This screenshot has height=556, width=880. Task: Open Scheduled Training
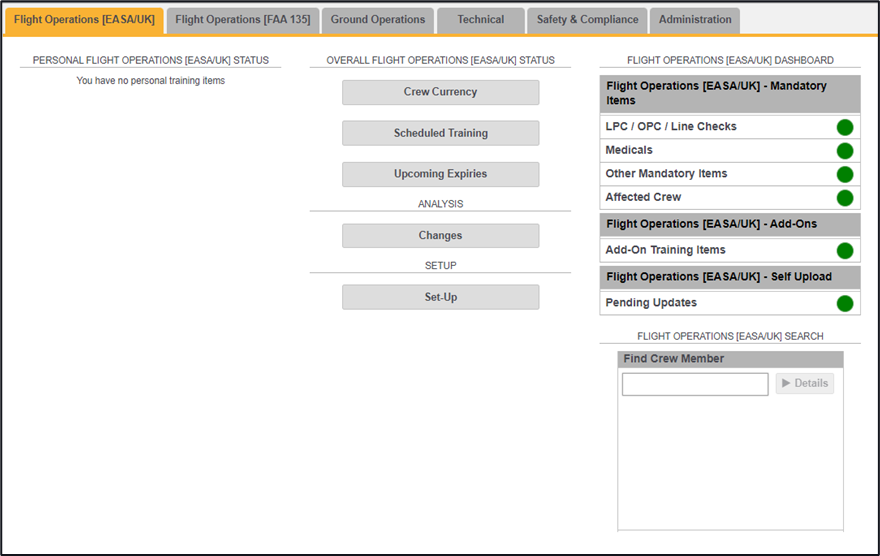(x=441, y=134)
